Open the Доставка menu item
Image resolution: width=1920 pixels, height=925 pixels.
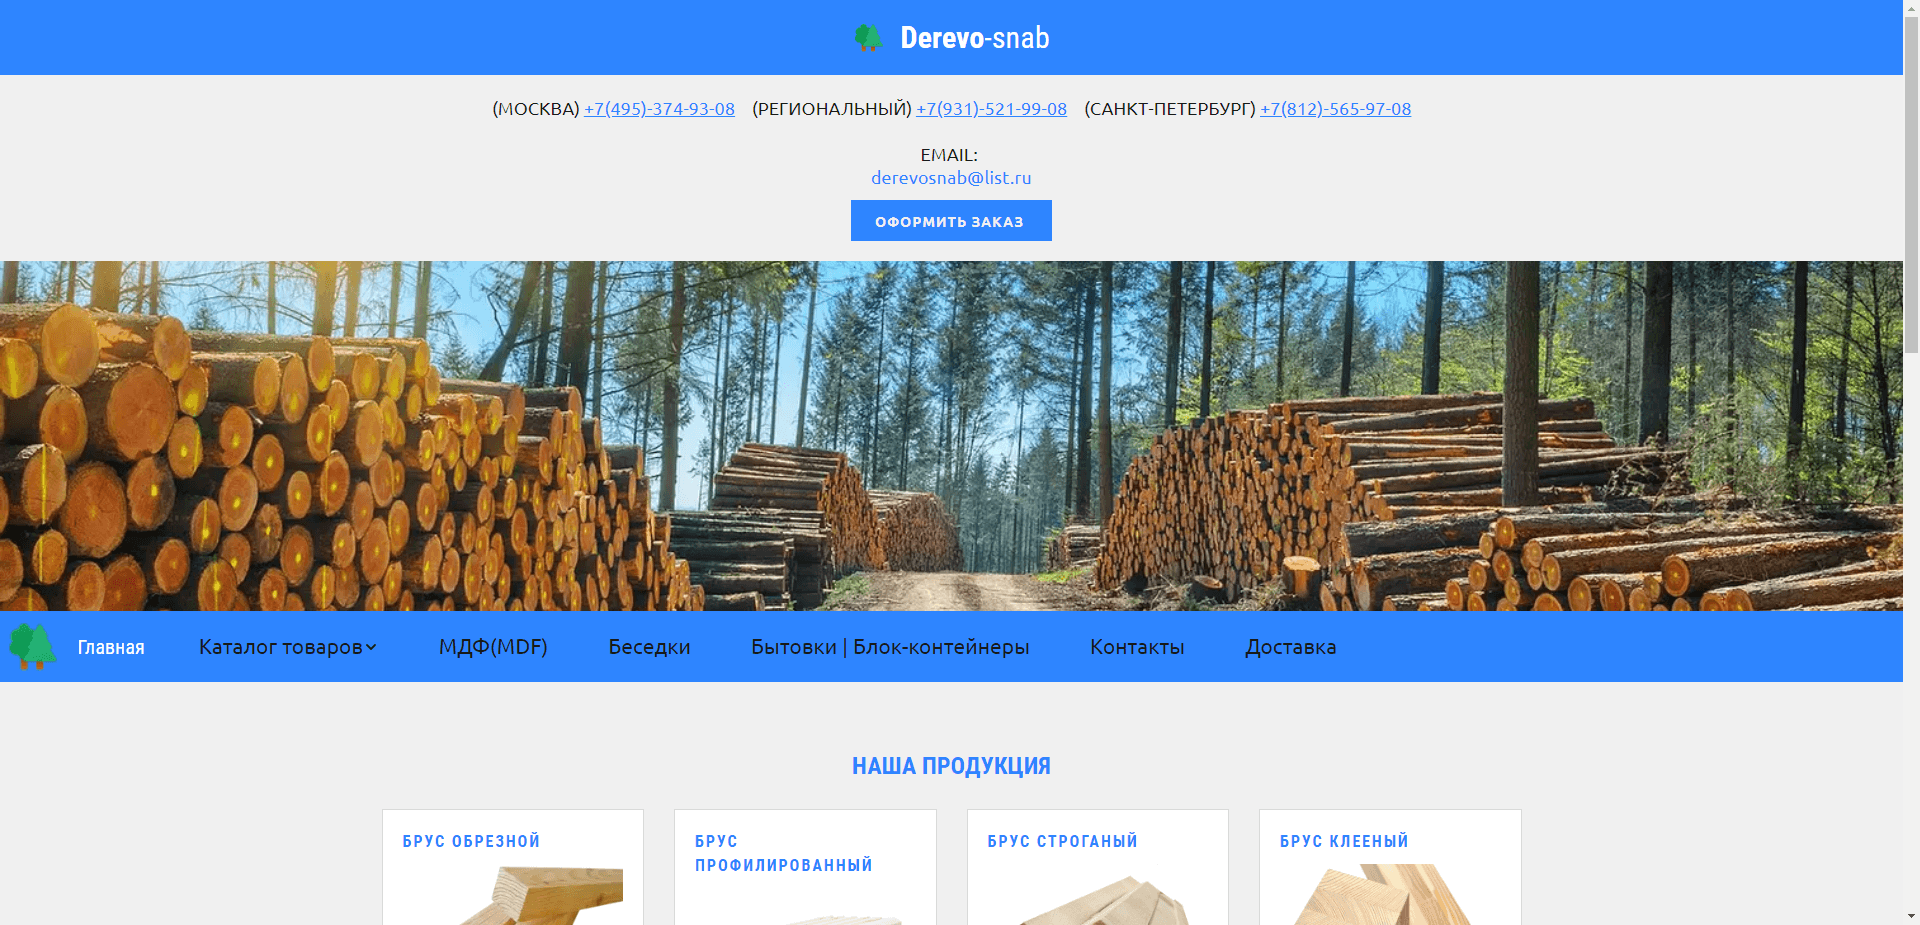click(1290, 647)
